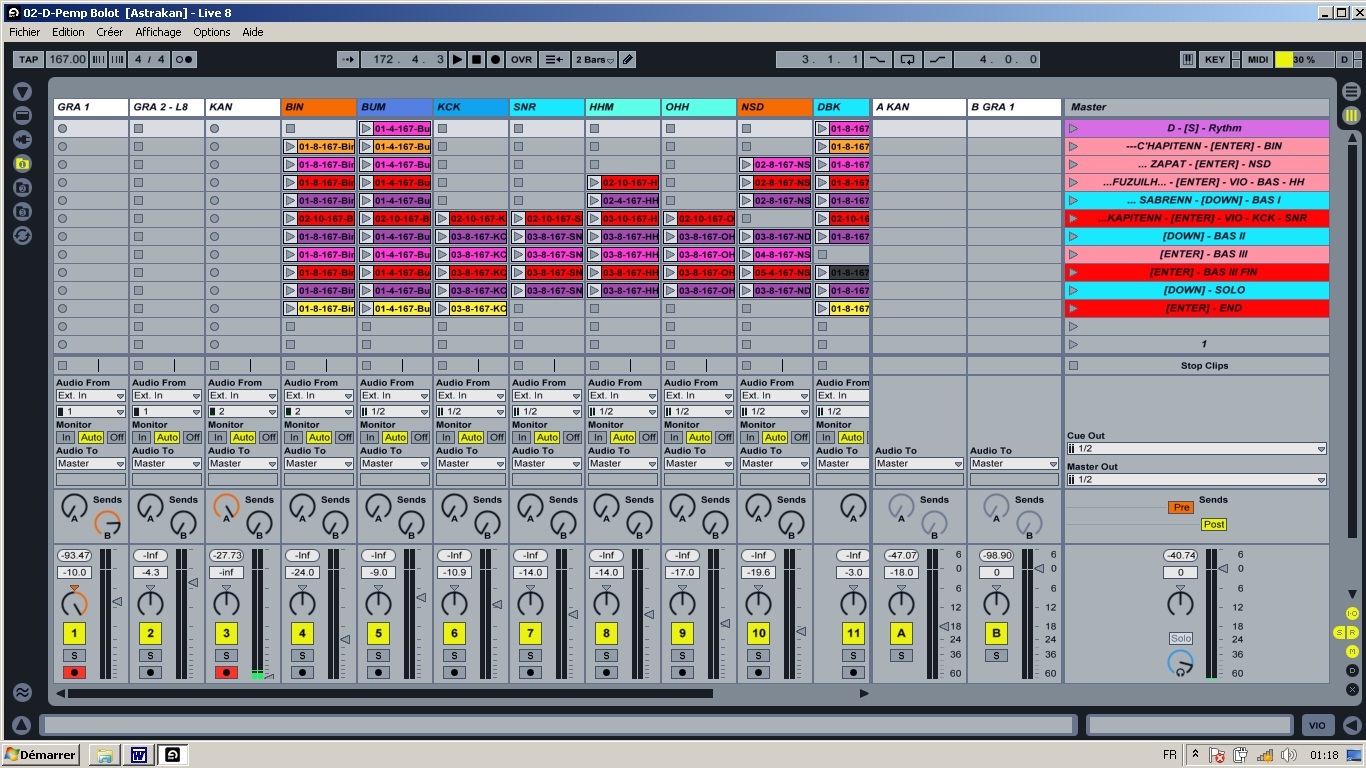The height and width of the screenshot is (768, 1366).
Task: Click the horizontal scrollbar under the mixer
Action: pos(390,693)
